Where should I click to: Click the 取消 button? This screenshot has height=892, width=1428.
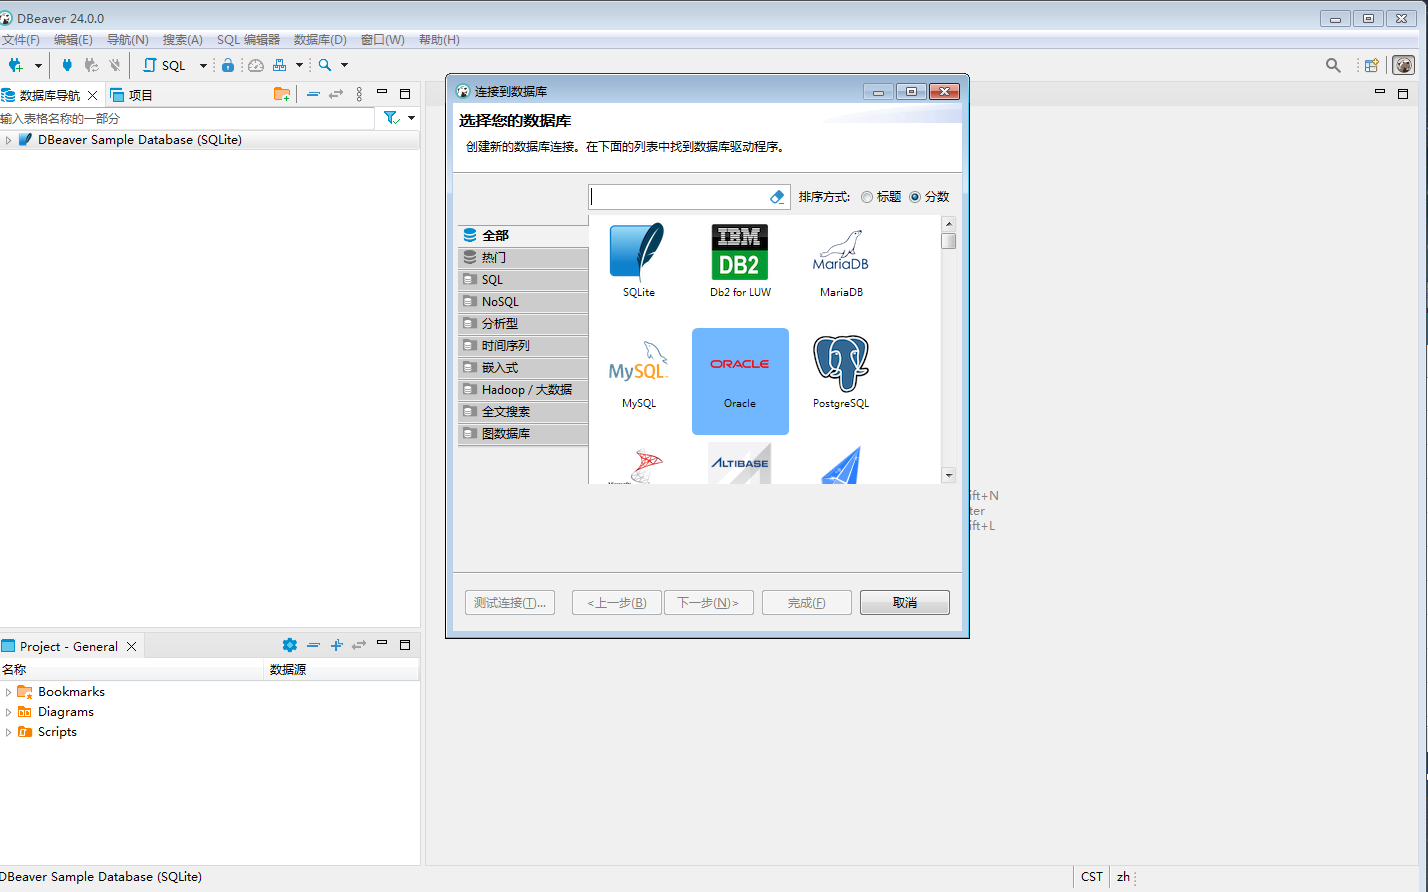pos(905,603)
